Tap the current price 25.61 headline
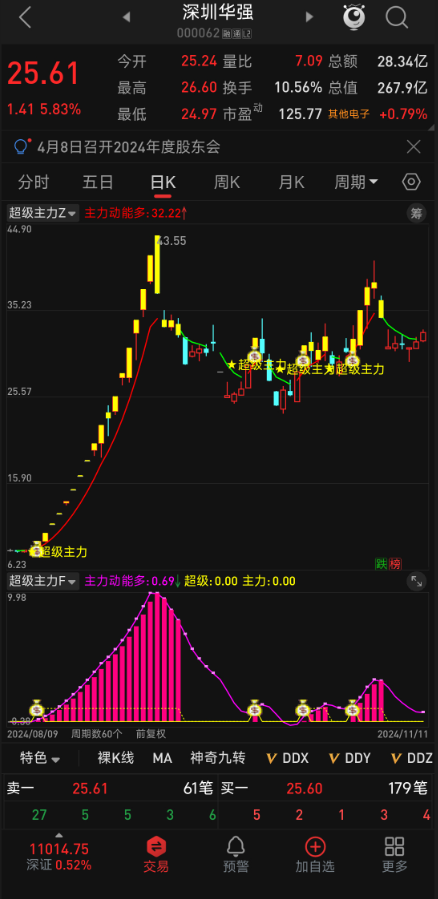 tap(42, 73)
